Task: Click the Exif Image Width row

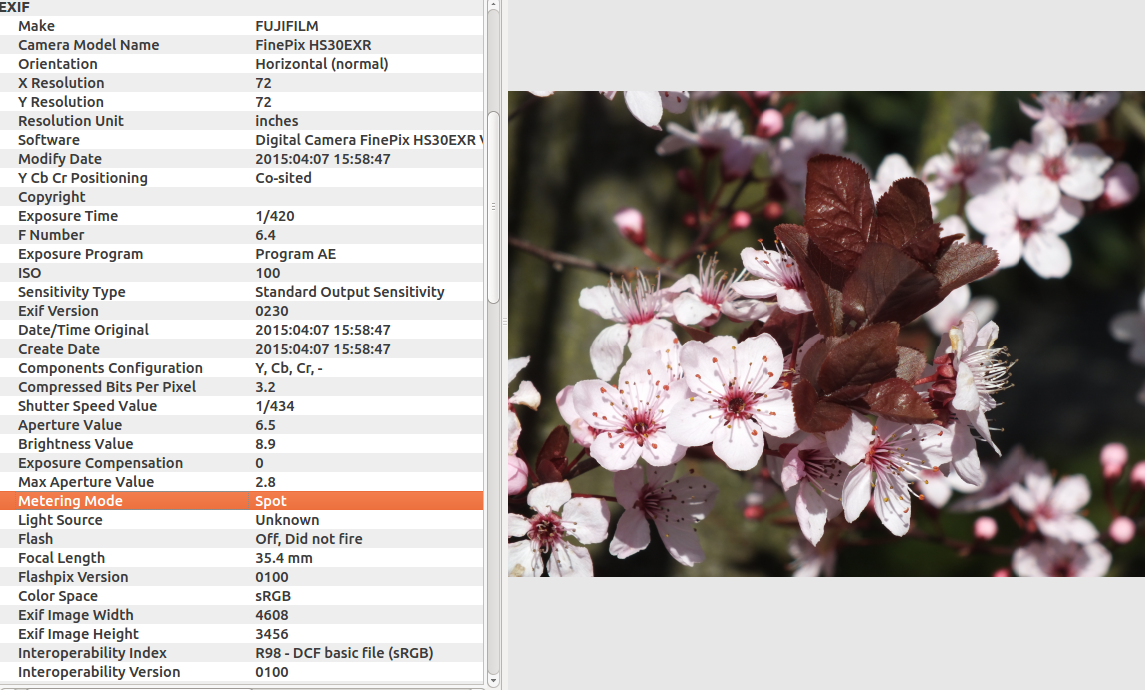Action: click(240, 615)
